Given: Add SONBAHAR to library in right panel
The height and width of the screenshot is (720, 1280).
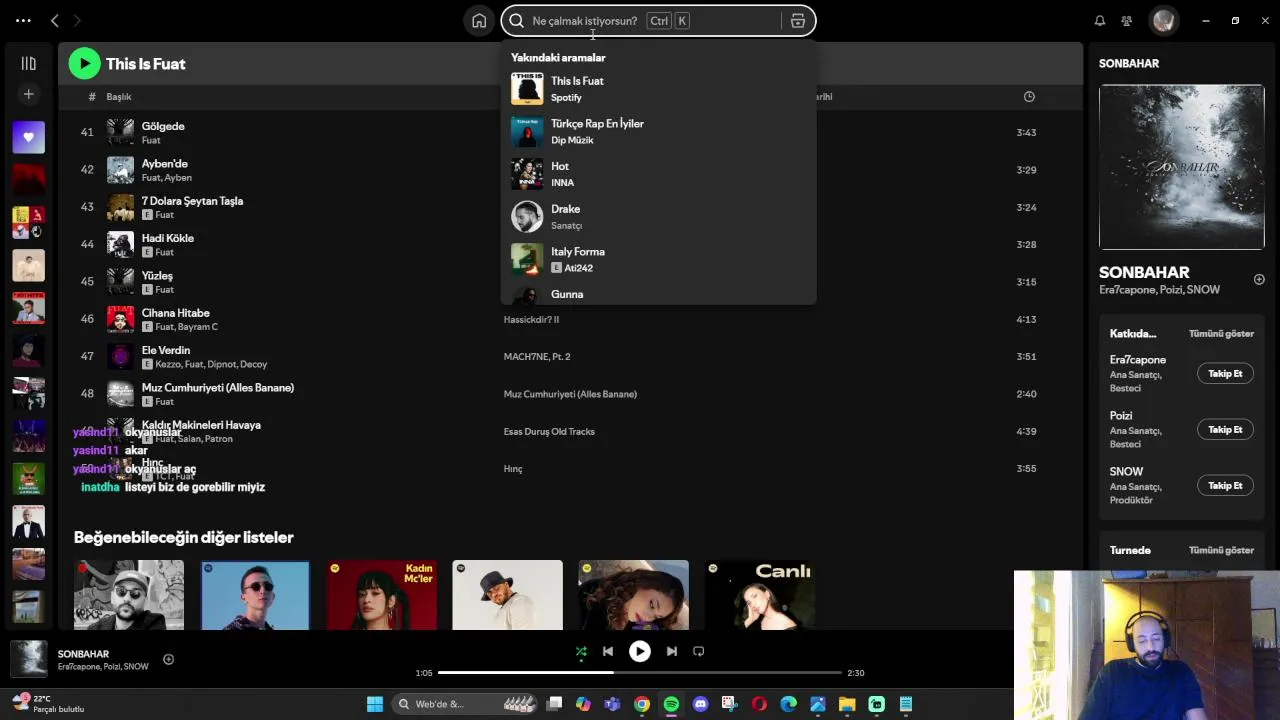Looking at the screenshot, I should tap(1259, 279).
